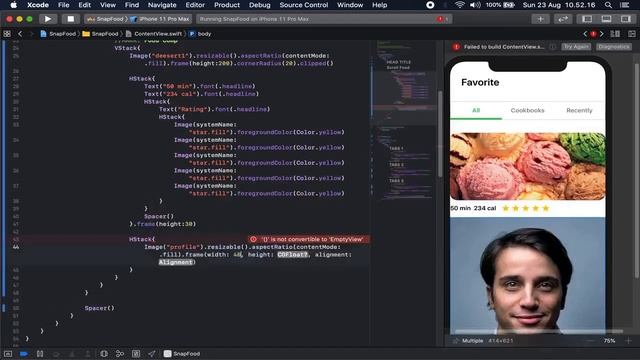
Task: Open the Xcode menu
Action: click(x=38, y=5)
